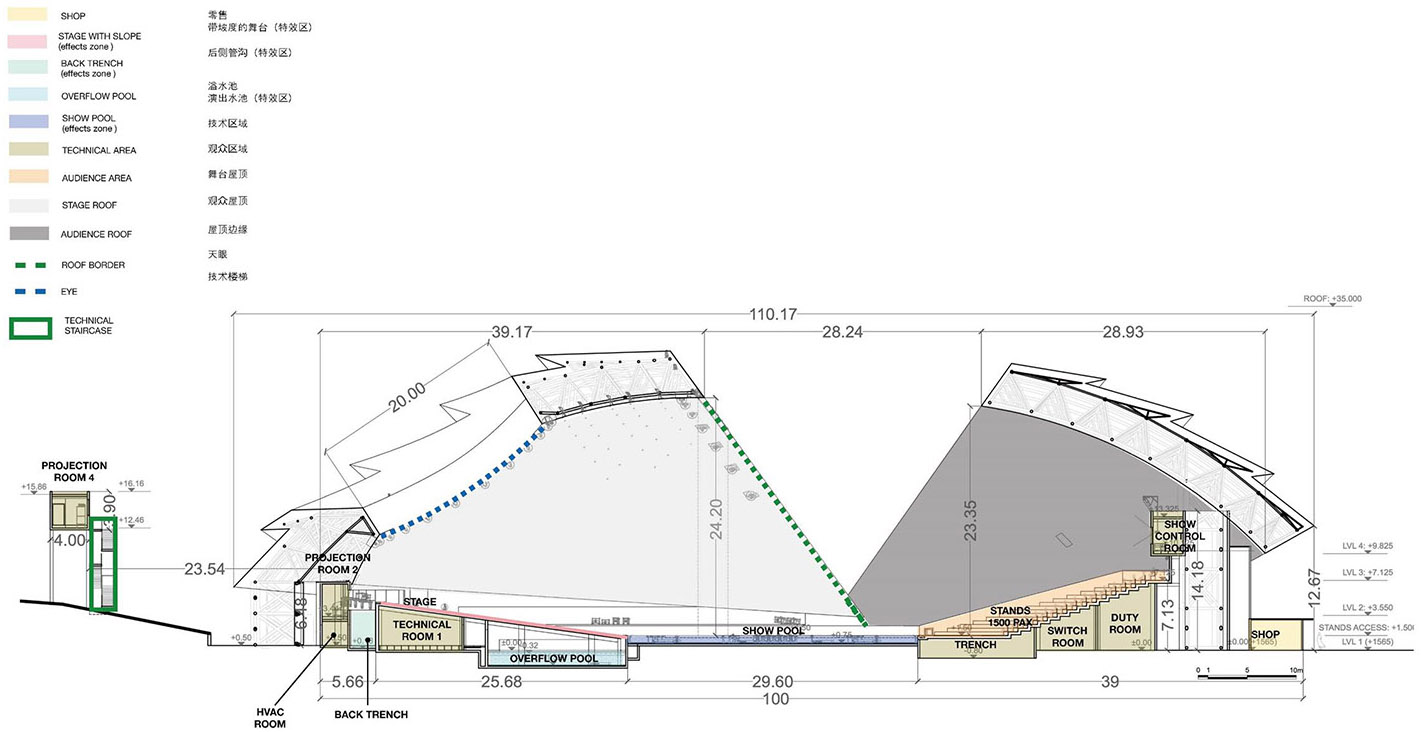Click the diagonal dimension '20.00'
The height and width of the screenshot is (732, 1421).
click(408, 399)
